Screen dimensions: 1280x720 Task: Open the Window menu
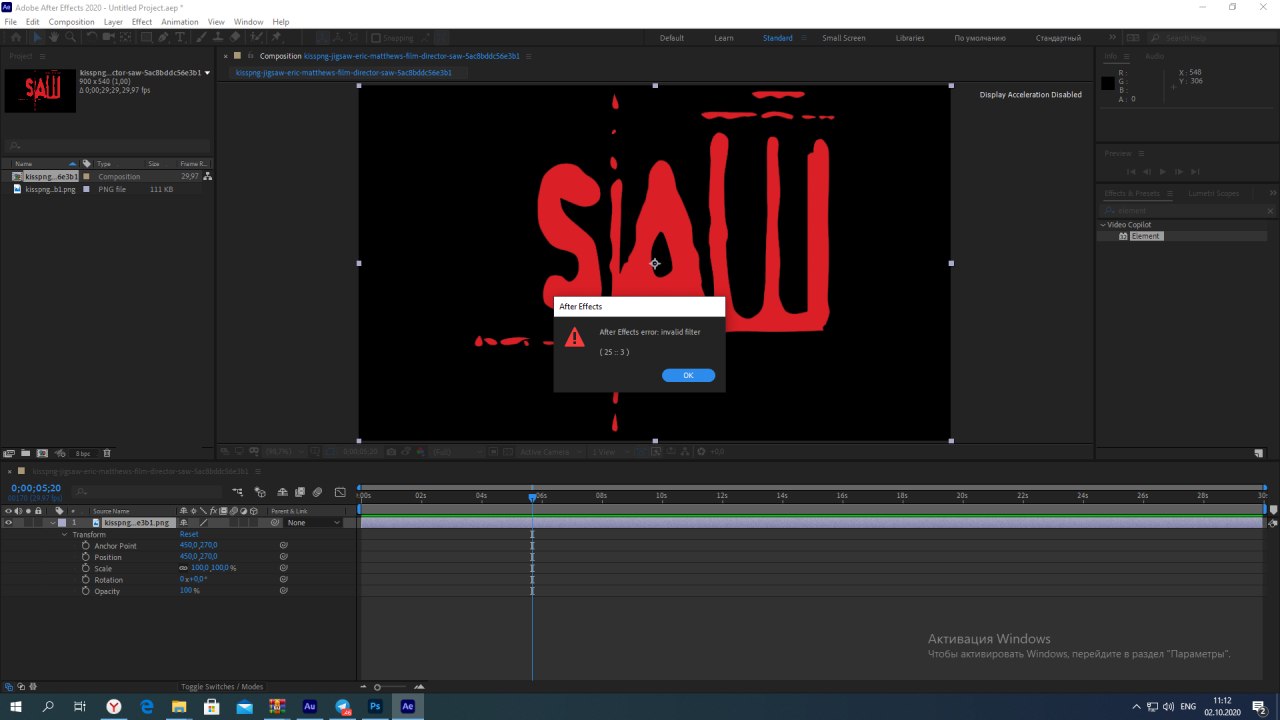click(x=248, y=22)
